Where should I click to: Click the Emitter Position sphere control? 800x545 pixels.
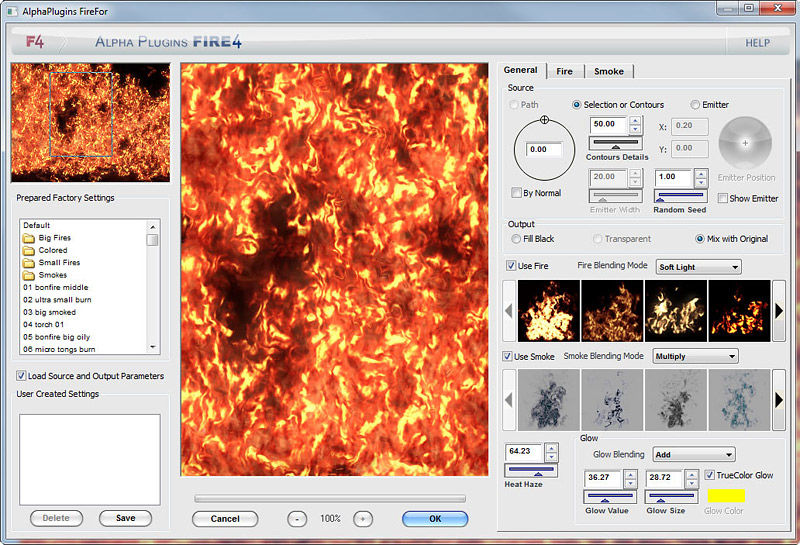pos(745,143)
